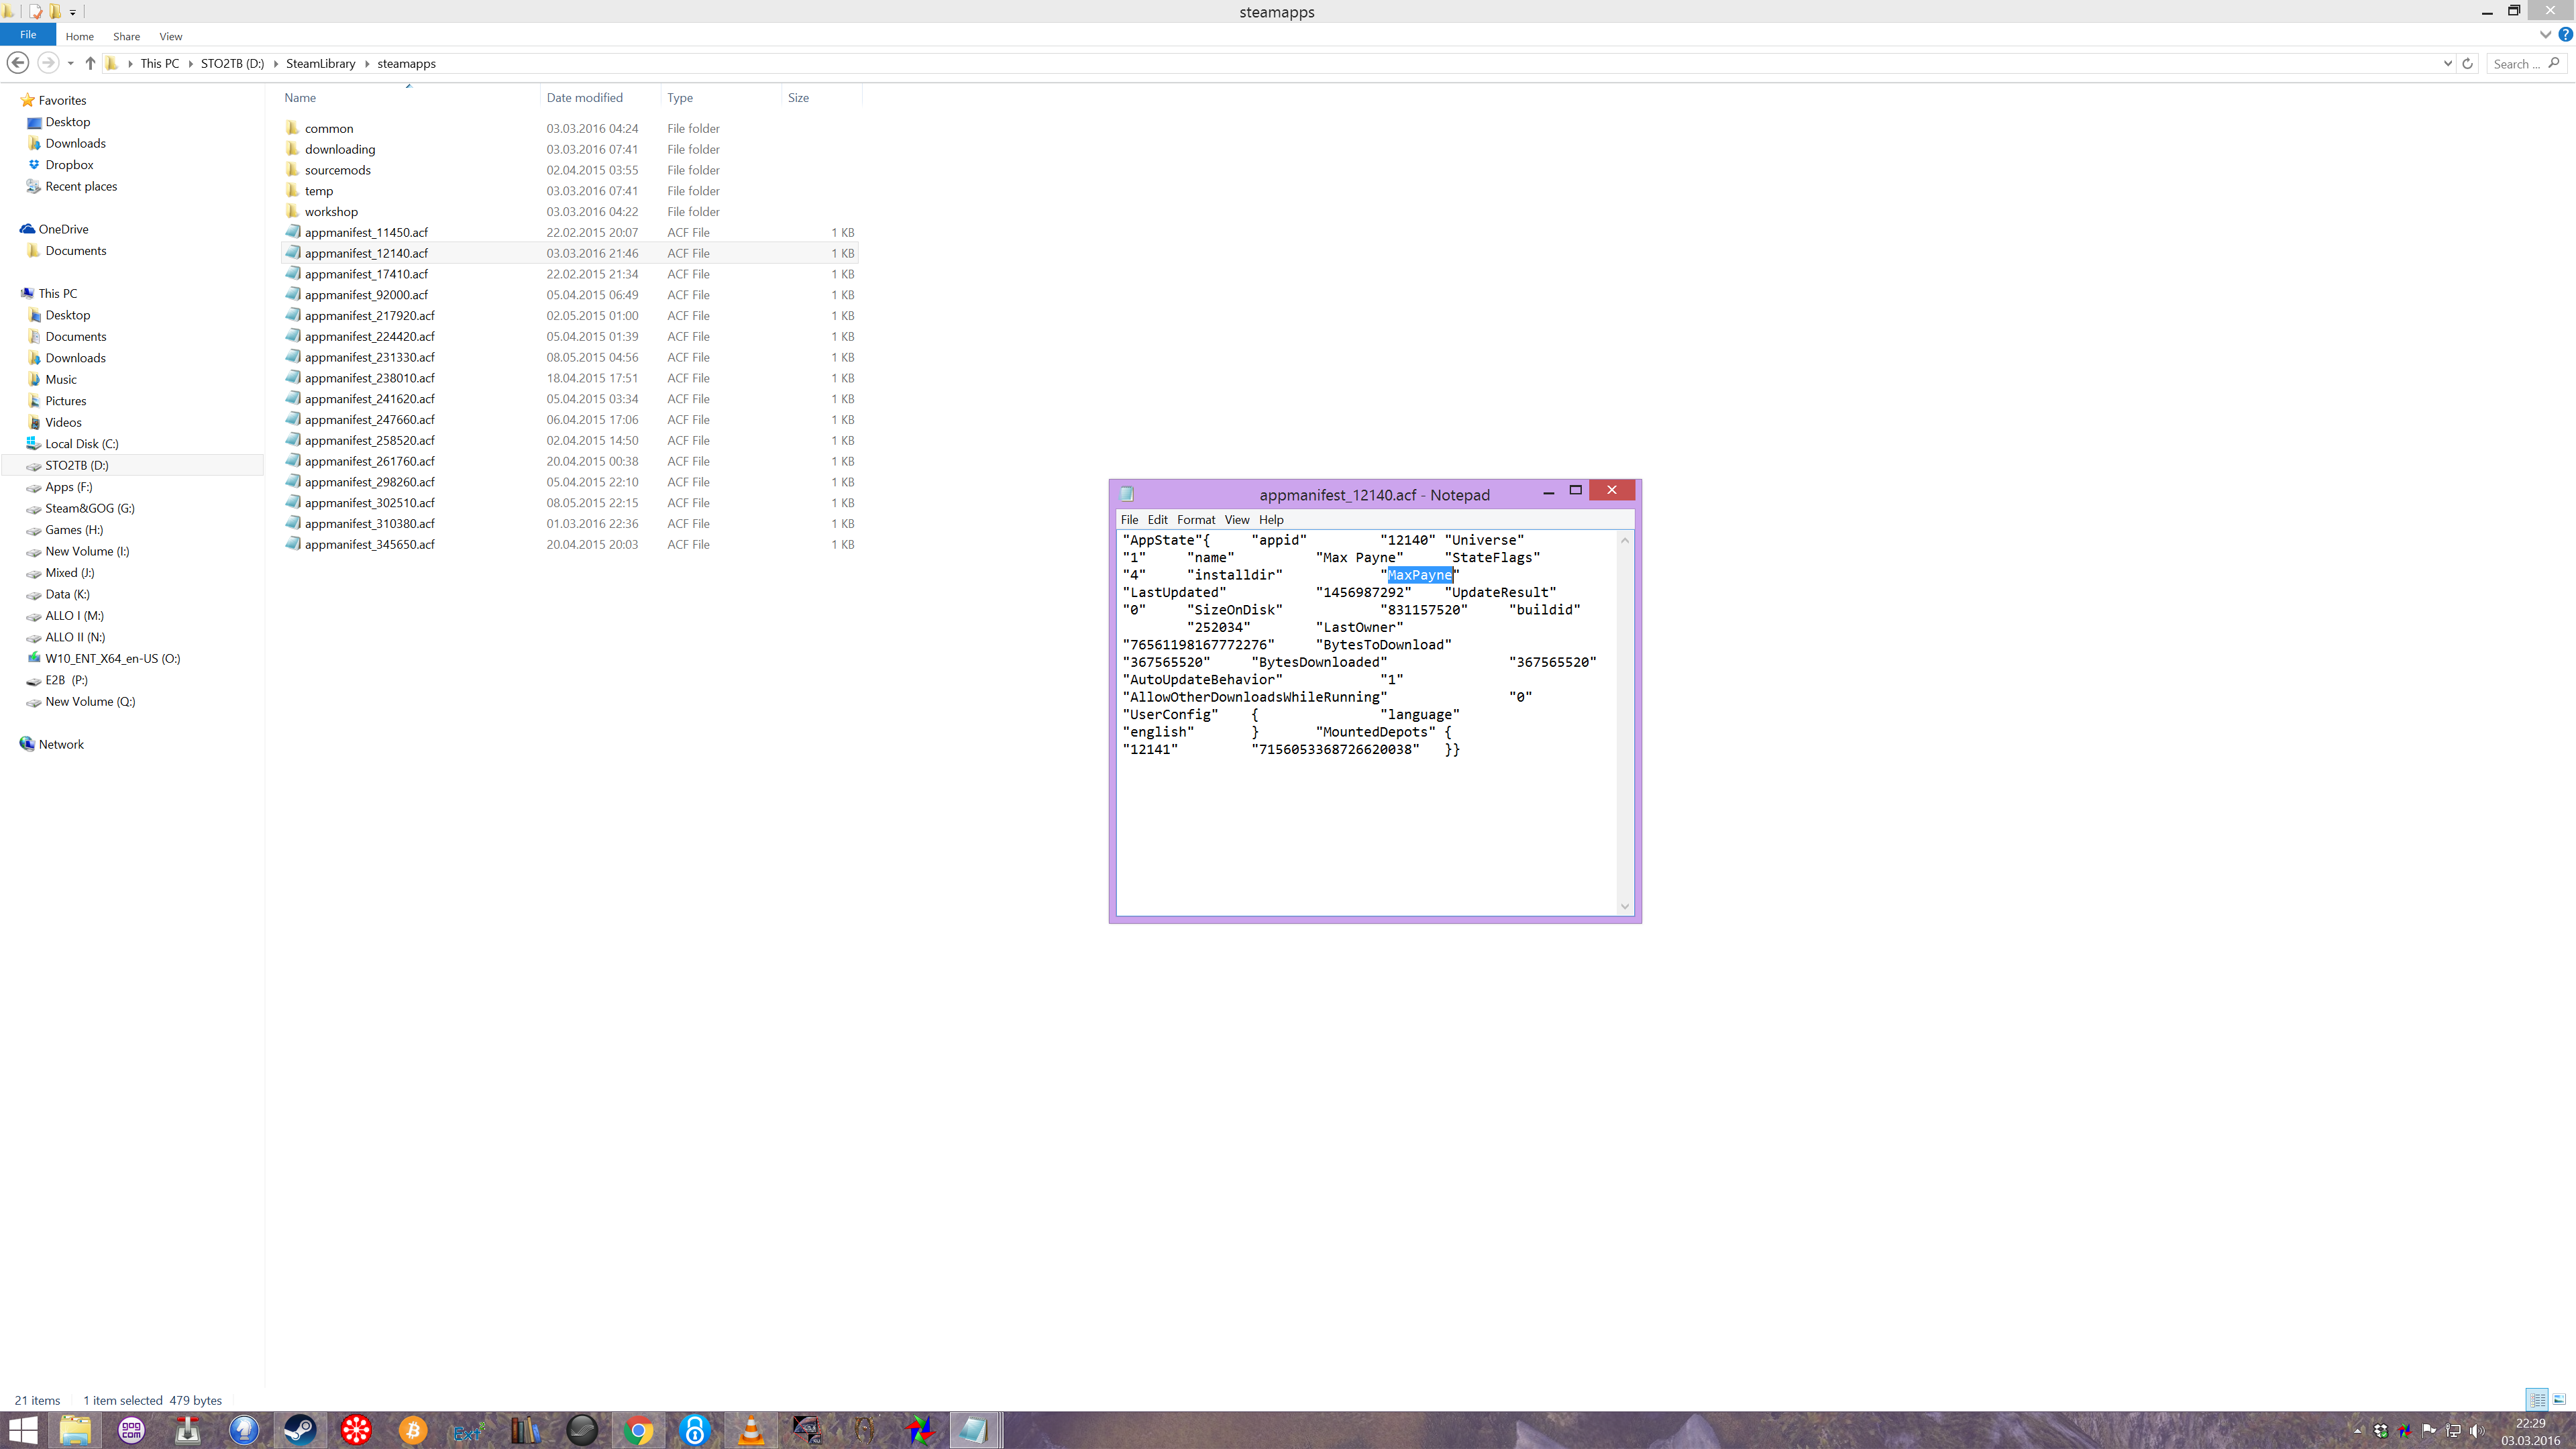2576x1449 pixels.
Task: Click the Explorer Back arrow button
Action: (17, 63)
